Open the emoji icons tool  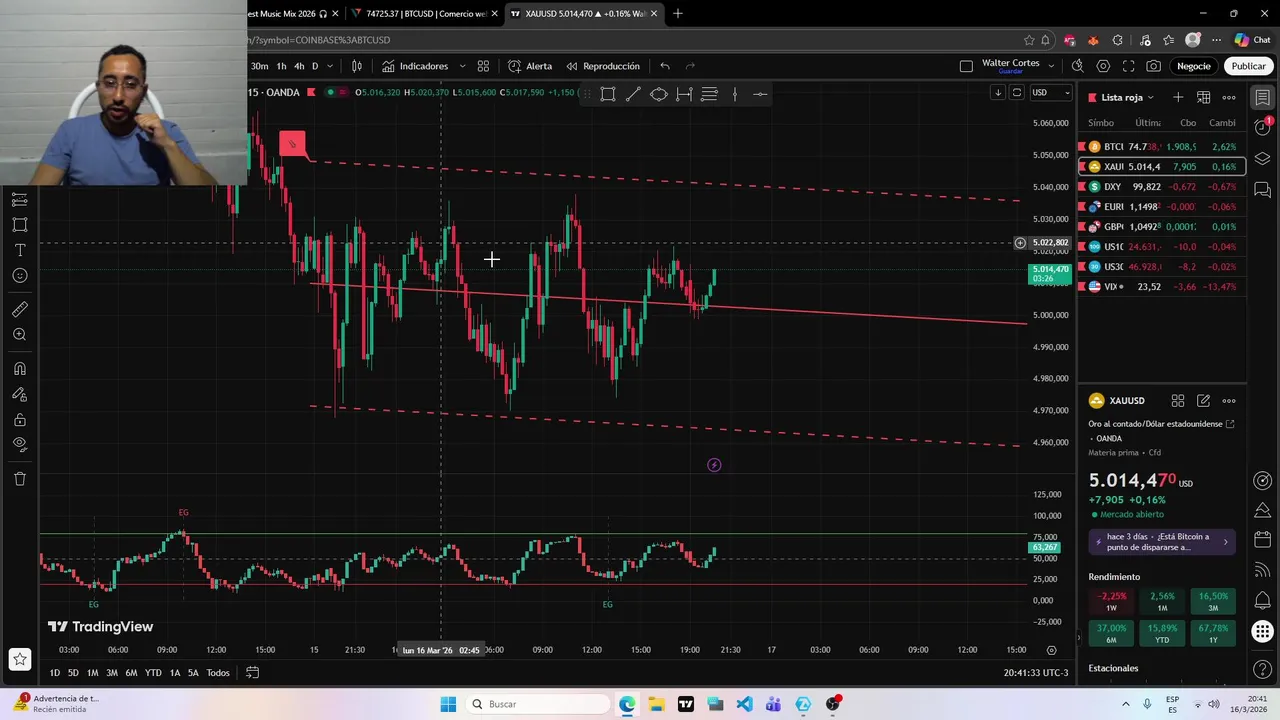[19, 276]
